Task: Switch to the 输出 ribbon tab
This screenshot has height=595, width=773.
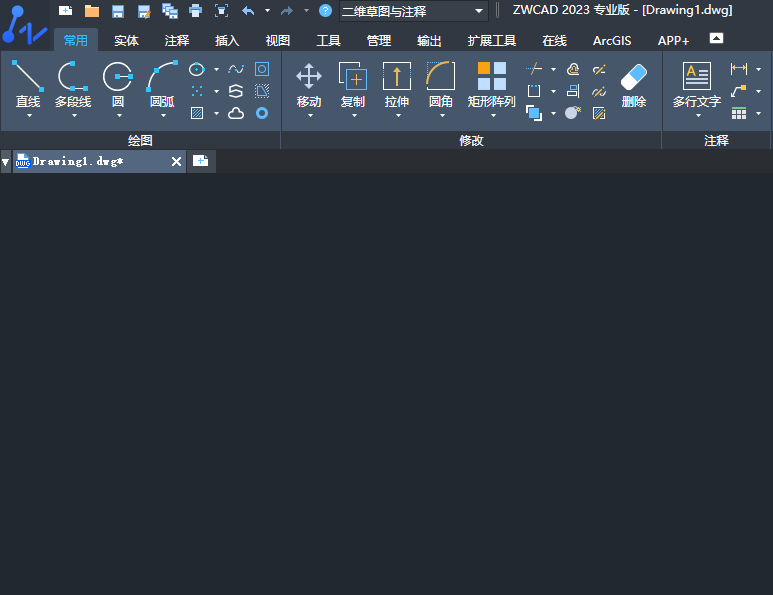Action: 429,40
